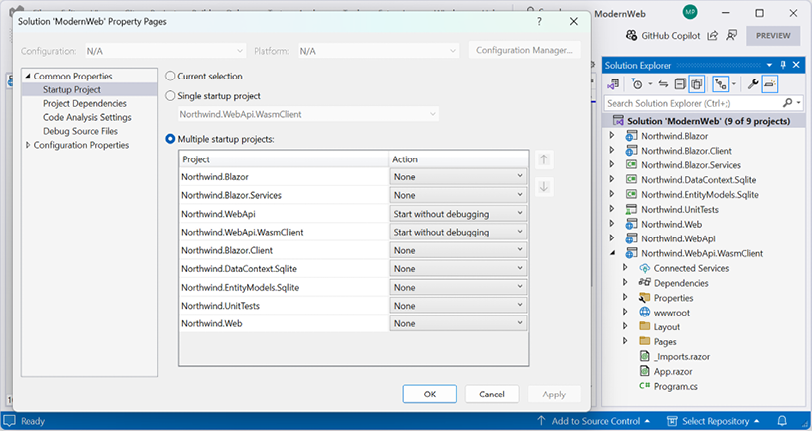The width and height of the screenshot is (812, 431).
Task: Click the PREVIEW button
Action: click(773, 36)
